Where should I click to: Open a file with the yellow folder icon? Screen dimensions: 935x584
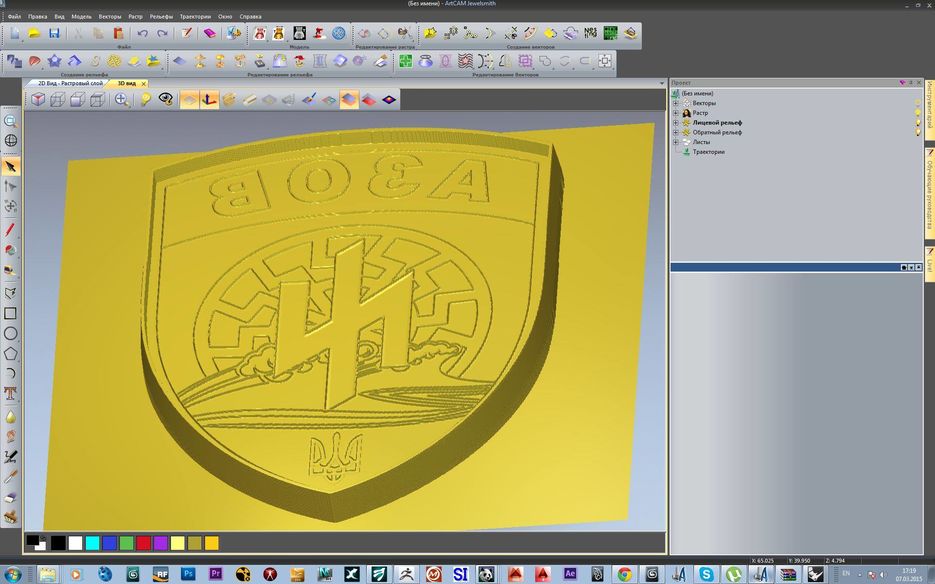[34, 33]
